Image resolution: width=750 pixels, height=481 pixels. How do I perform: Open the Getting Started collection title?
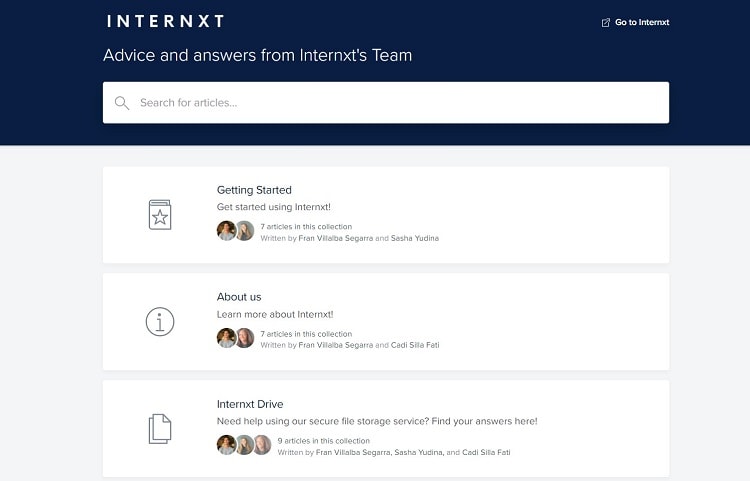pos(254,190)
